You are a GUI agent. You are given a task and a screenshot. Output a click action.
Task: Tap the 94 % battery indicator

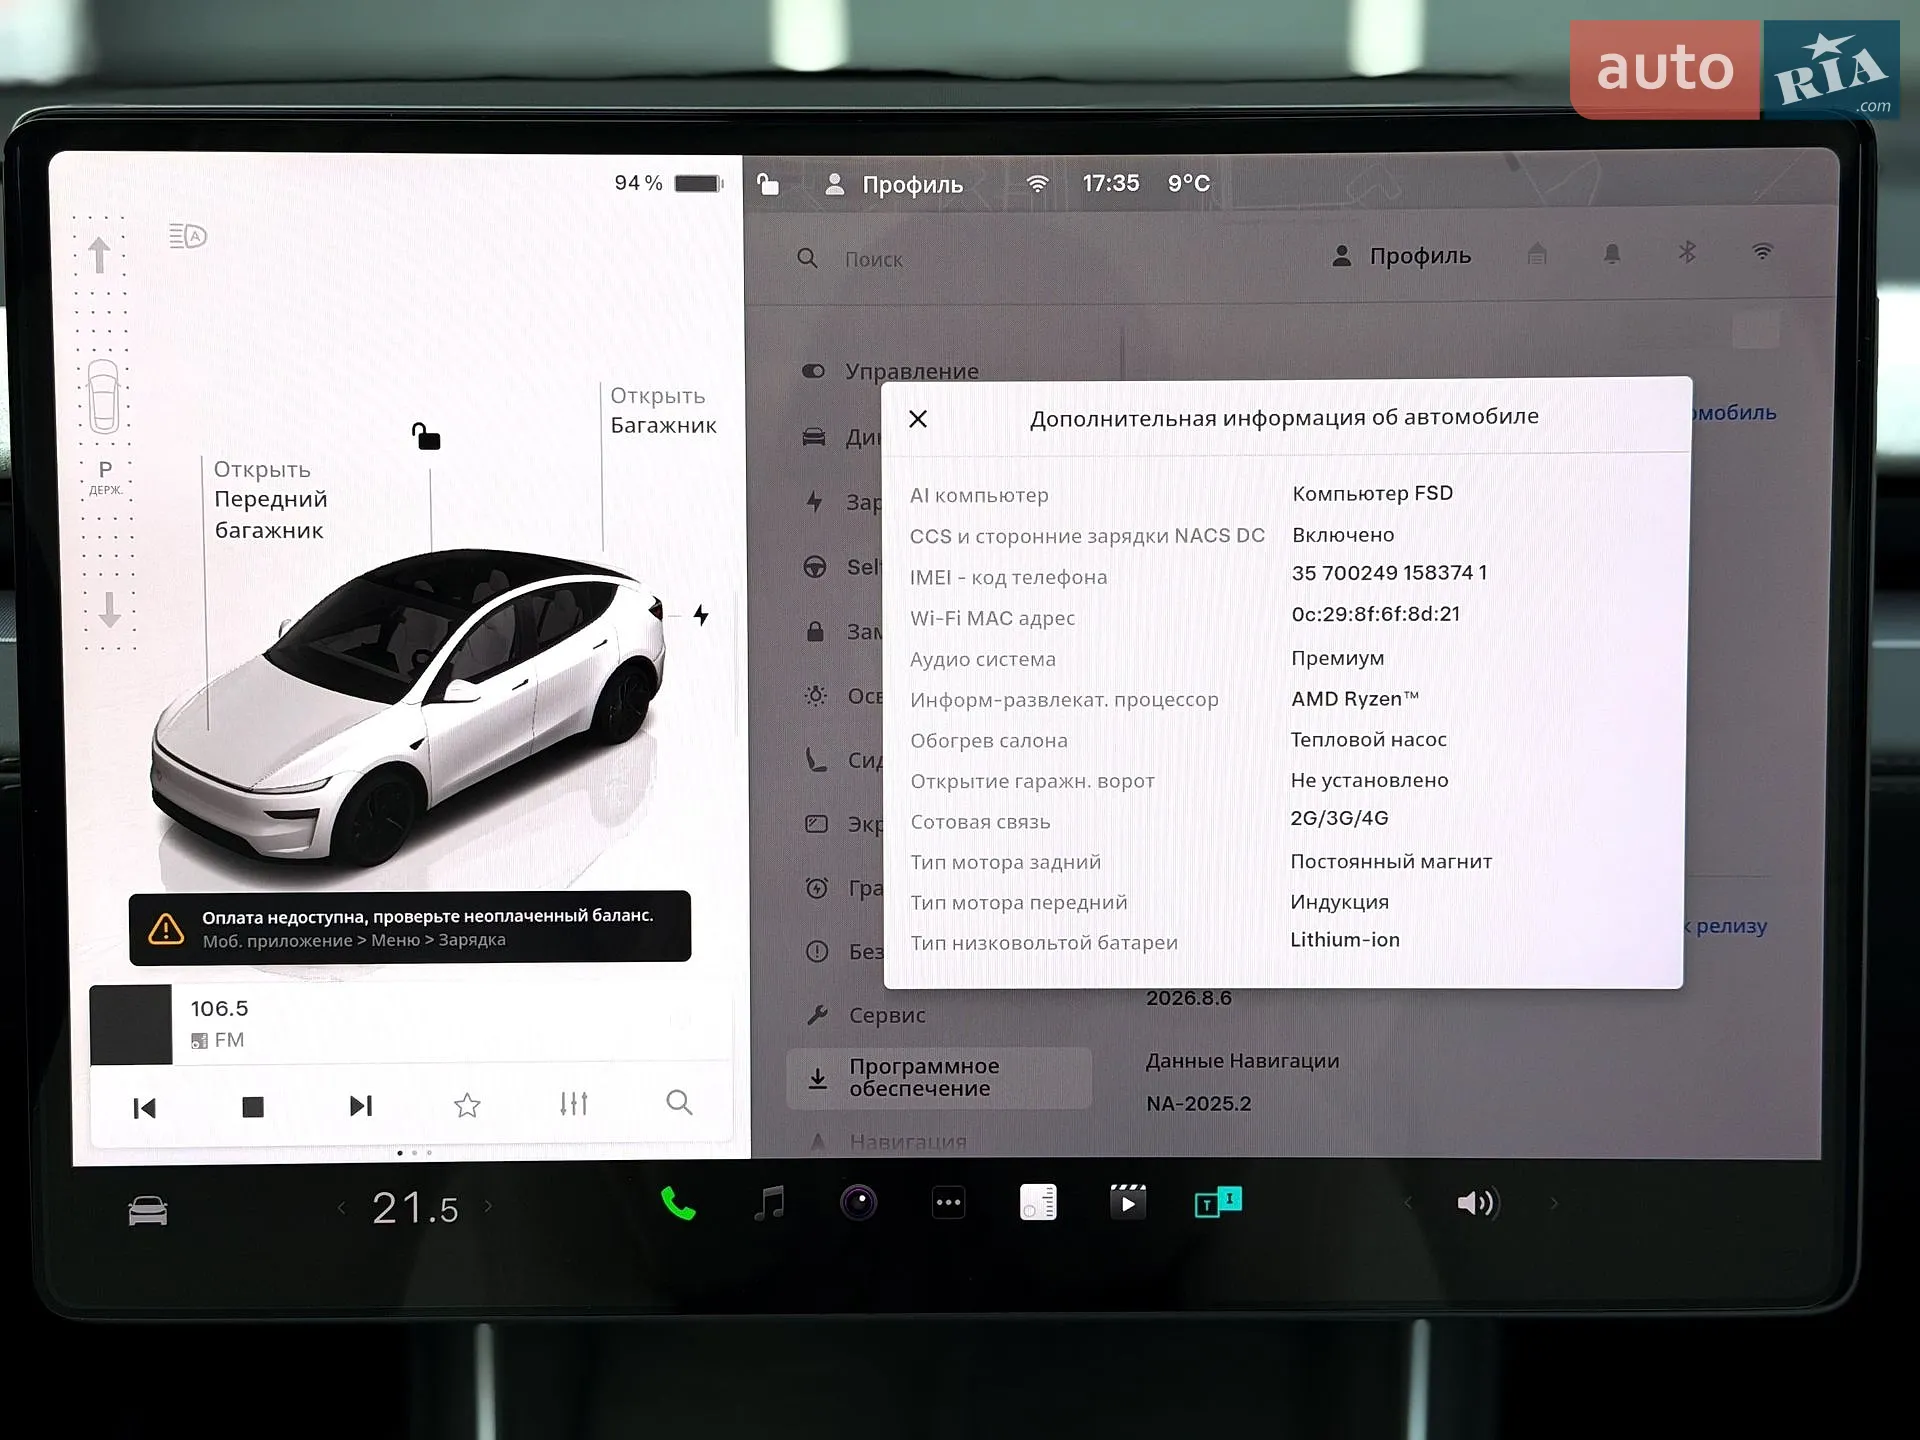(x=668, y=183)
